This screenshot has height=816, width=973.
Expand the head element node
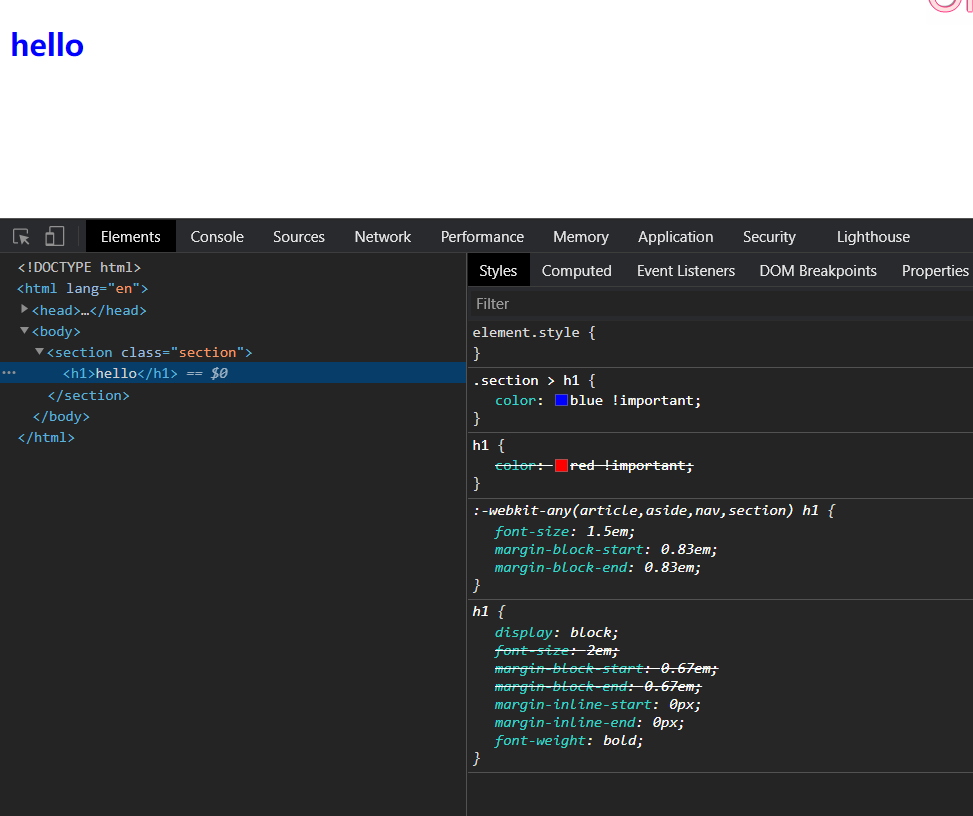tap(25, 309)
